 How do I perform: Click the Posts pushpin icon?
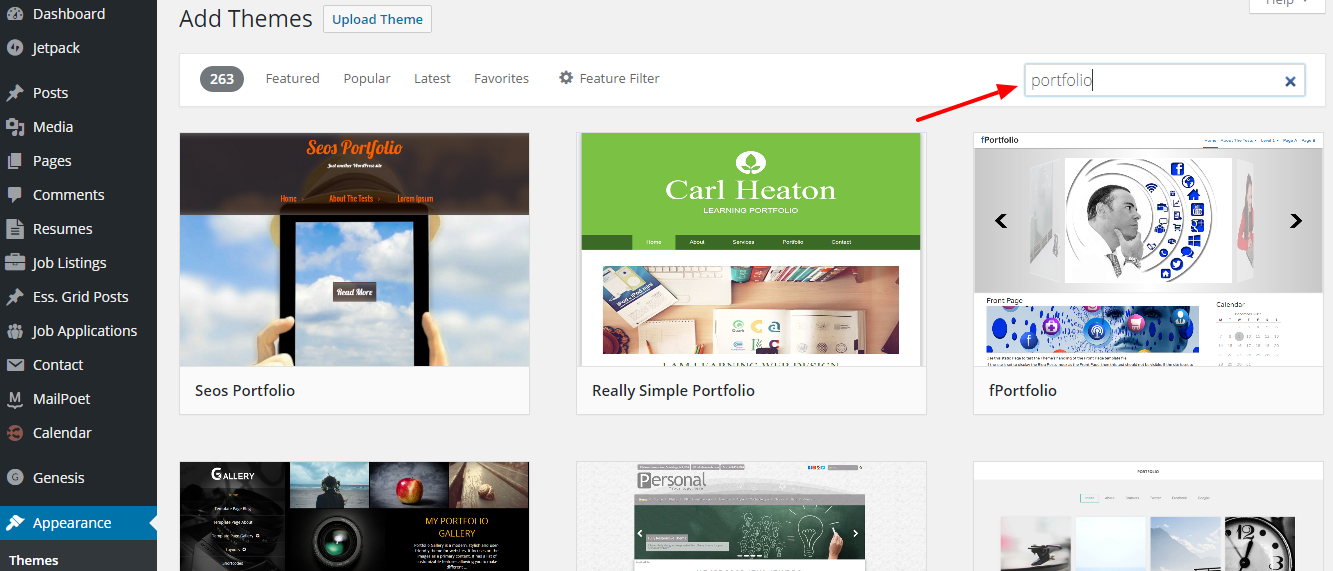(15, 93)
